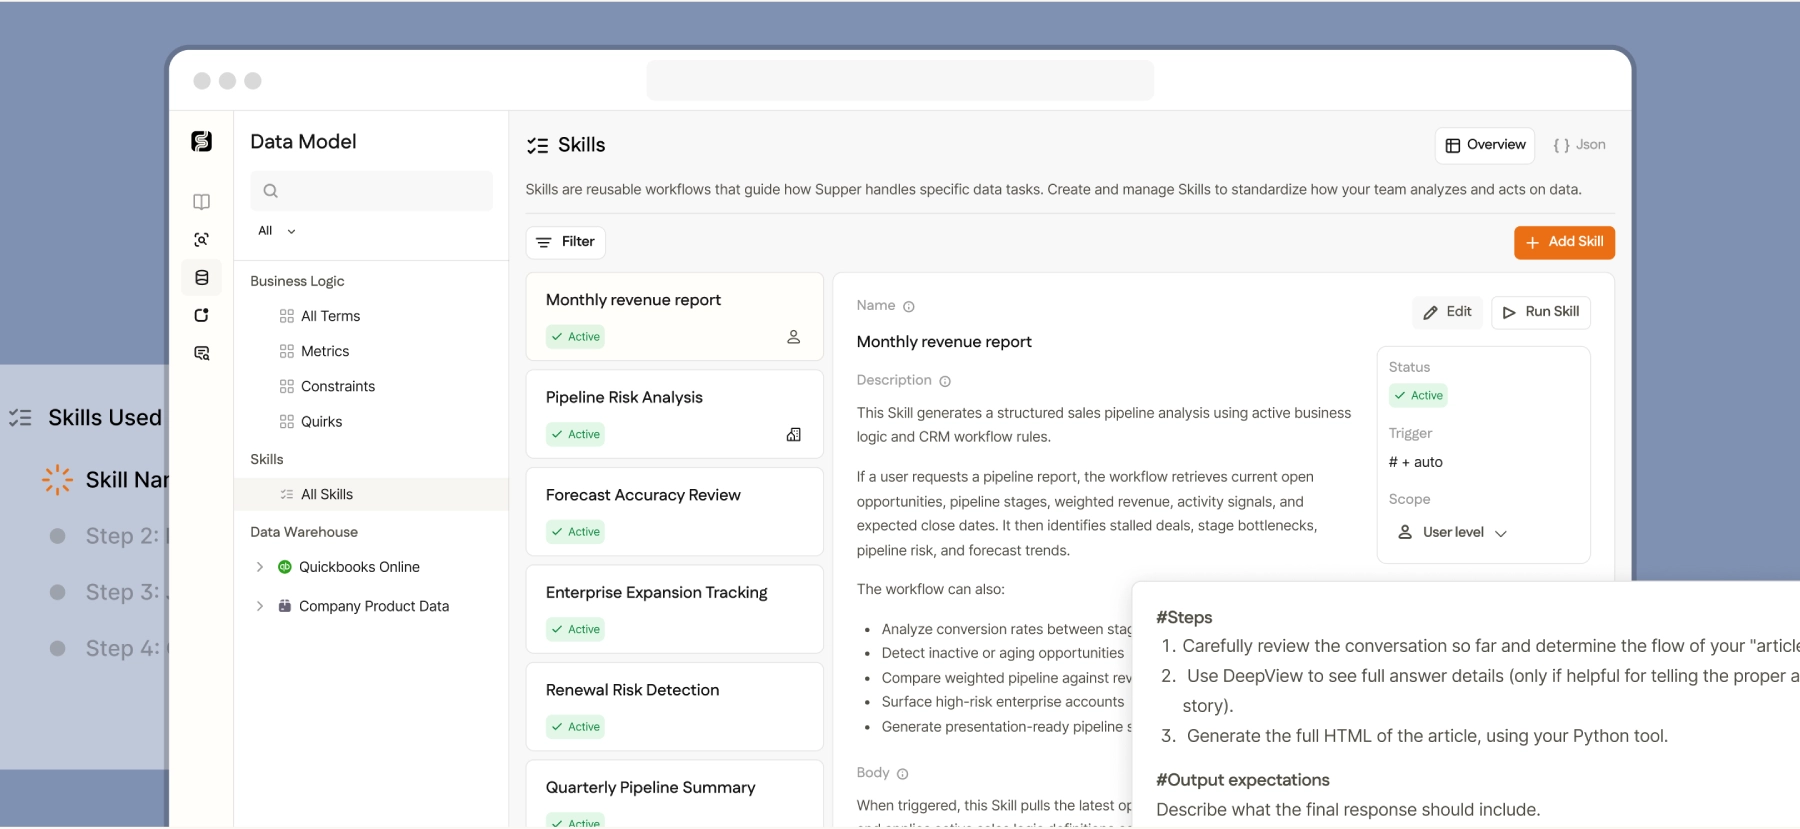Click the Supper logo in the sidebar
This screenshot has width=1800, height=829.
coord(201,141)
